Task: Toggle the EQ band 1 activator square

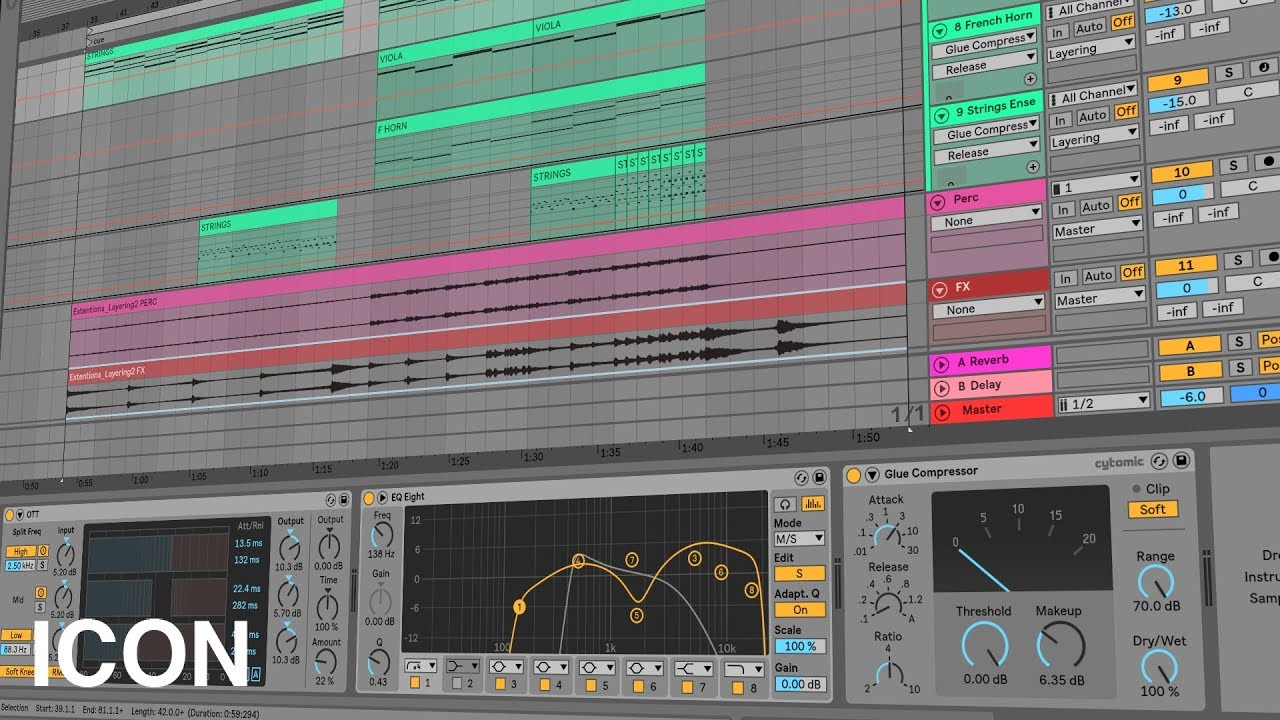Action: [414, 683]
